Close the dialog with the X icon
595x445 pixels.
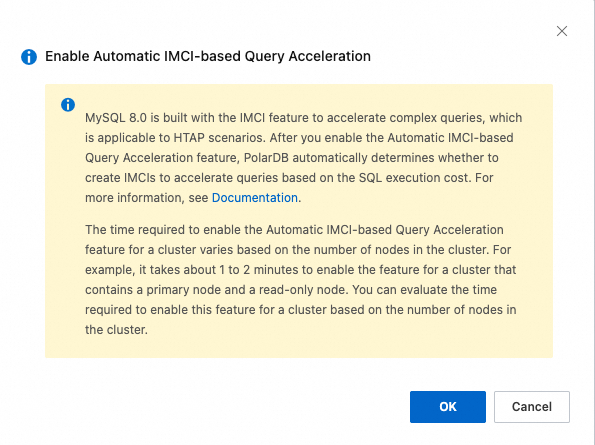562,31
